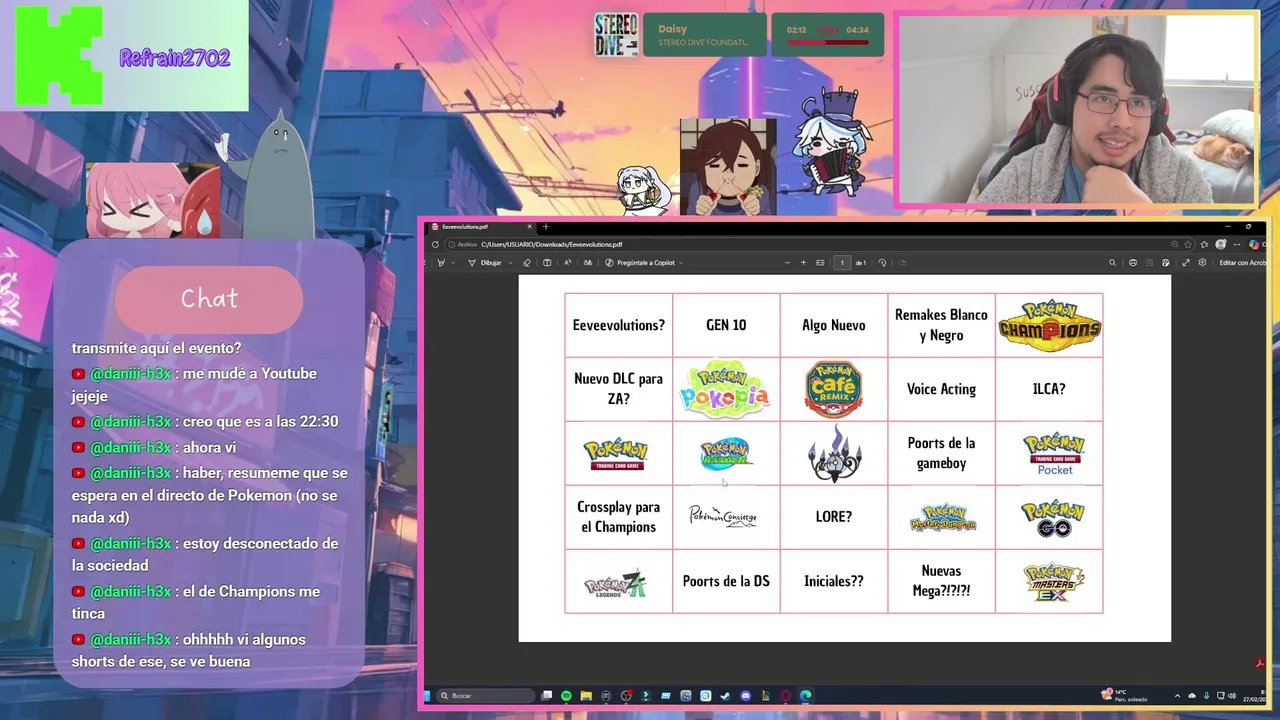Screen dimensions: 1280x720
Task: Select the Eeveevolutions.pdf browser tab
Action: (482, 227)
